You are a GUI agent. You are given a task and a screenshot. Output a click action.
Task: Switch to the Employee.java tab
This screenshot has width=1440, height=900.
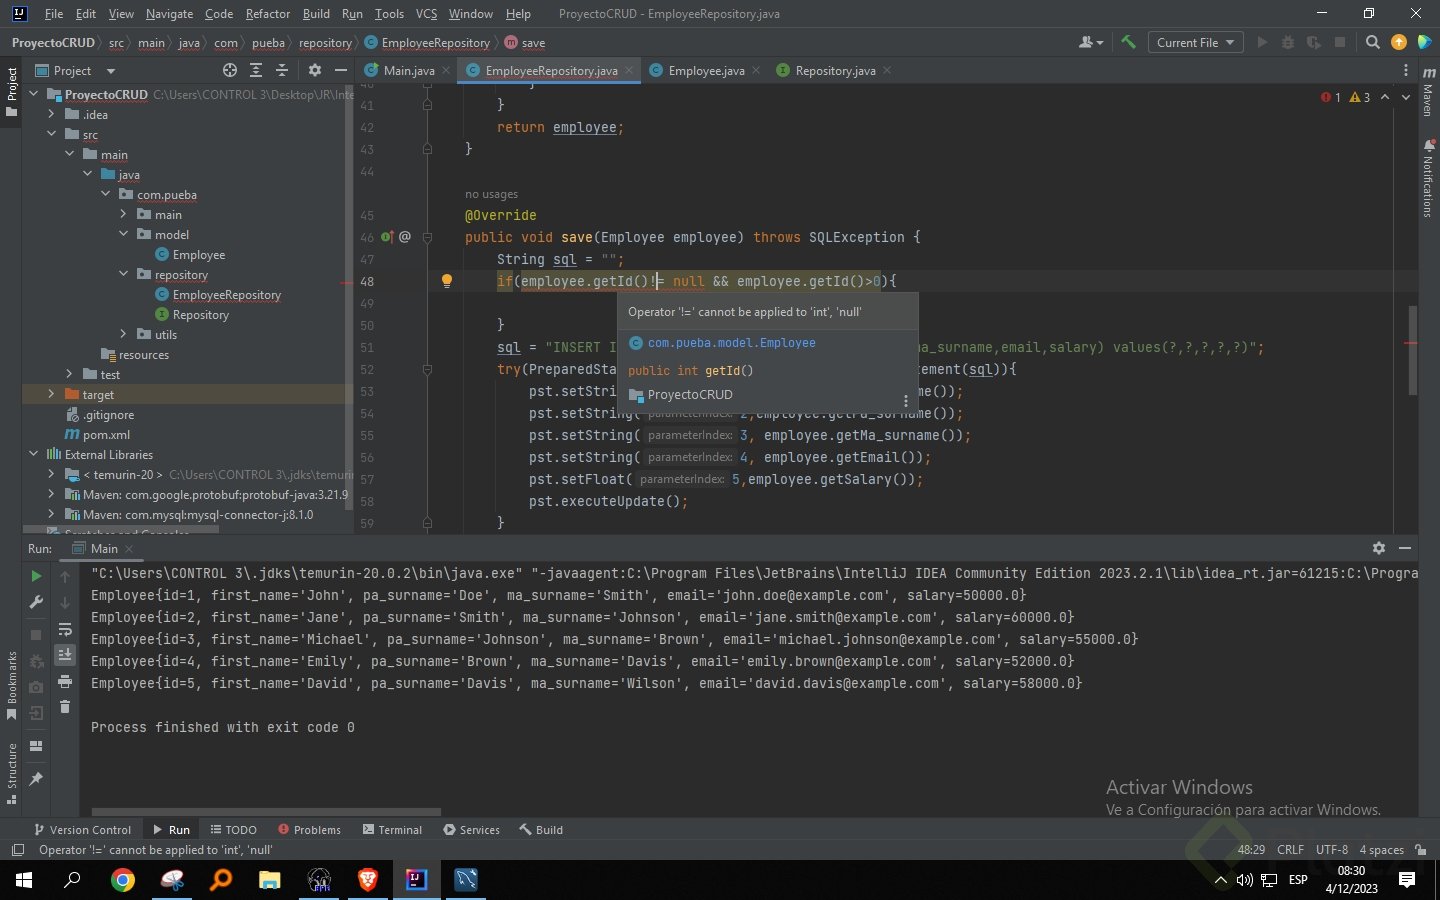tap(705, 70)
